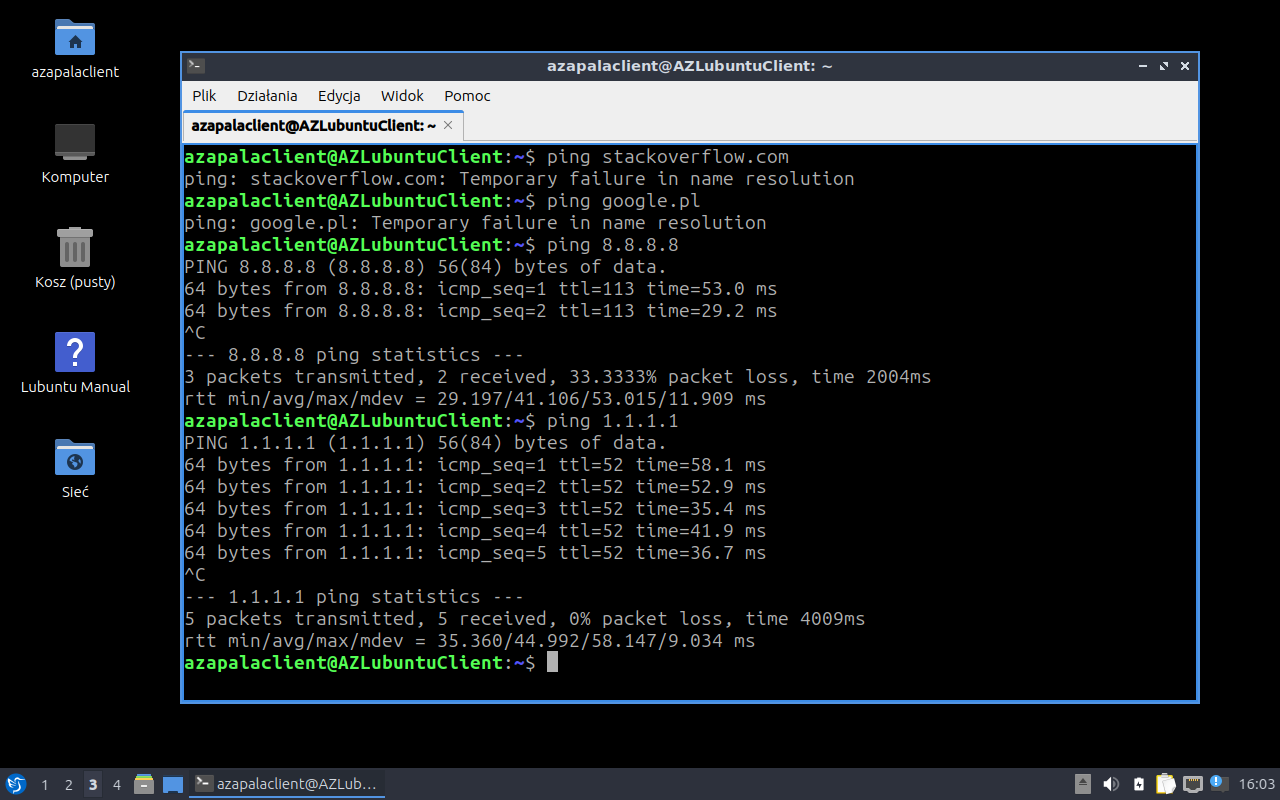This screenshot has width=1280, height=800.
Task: Click the battery/power tray icon
Action: (x=1139, y=784)
